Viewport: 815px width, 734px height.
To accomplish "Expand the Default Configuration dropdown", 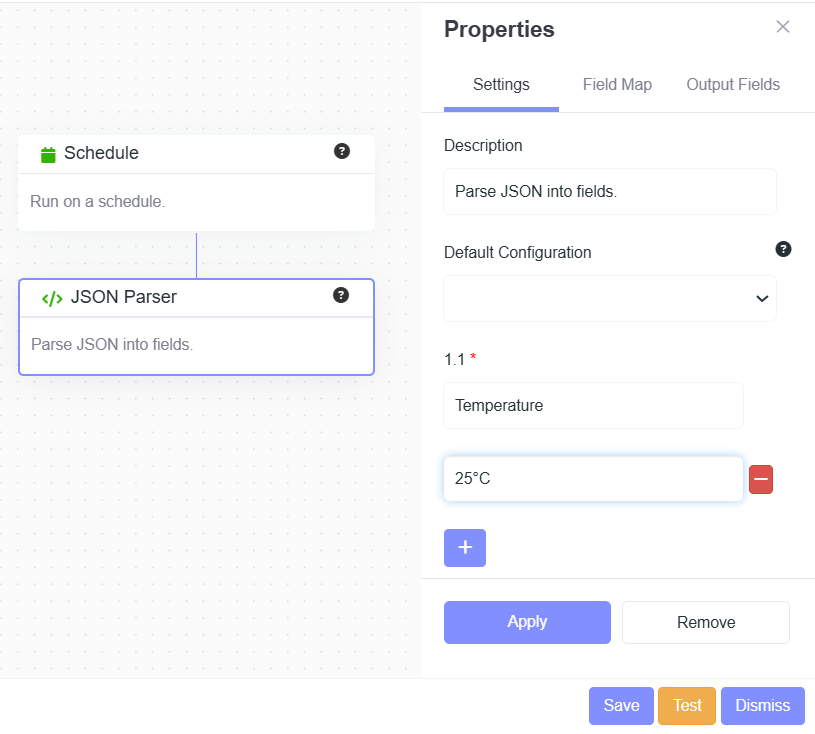I will click(610, 299).
